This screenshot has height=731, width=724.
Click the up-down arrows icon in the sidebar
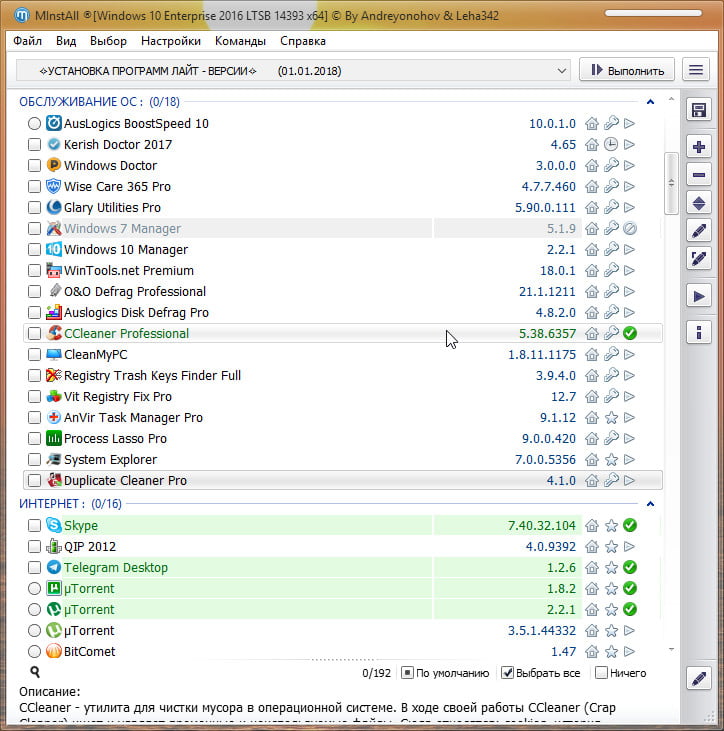tap(699, 203)
